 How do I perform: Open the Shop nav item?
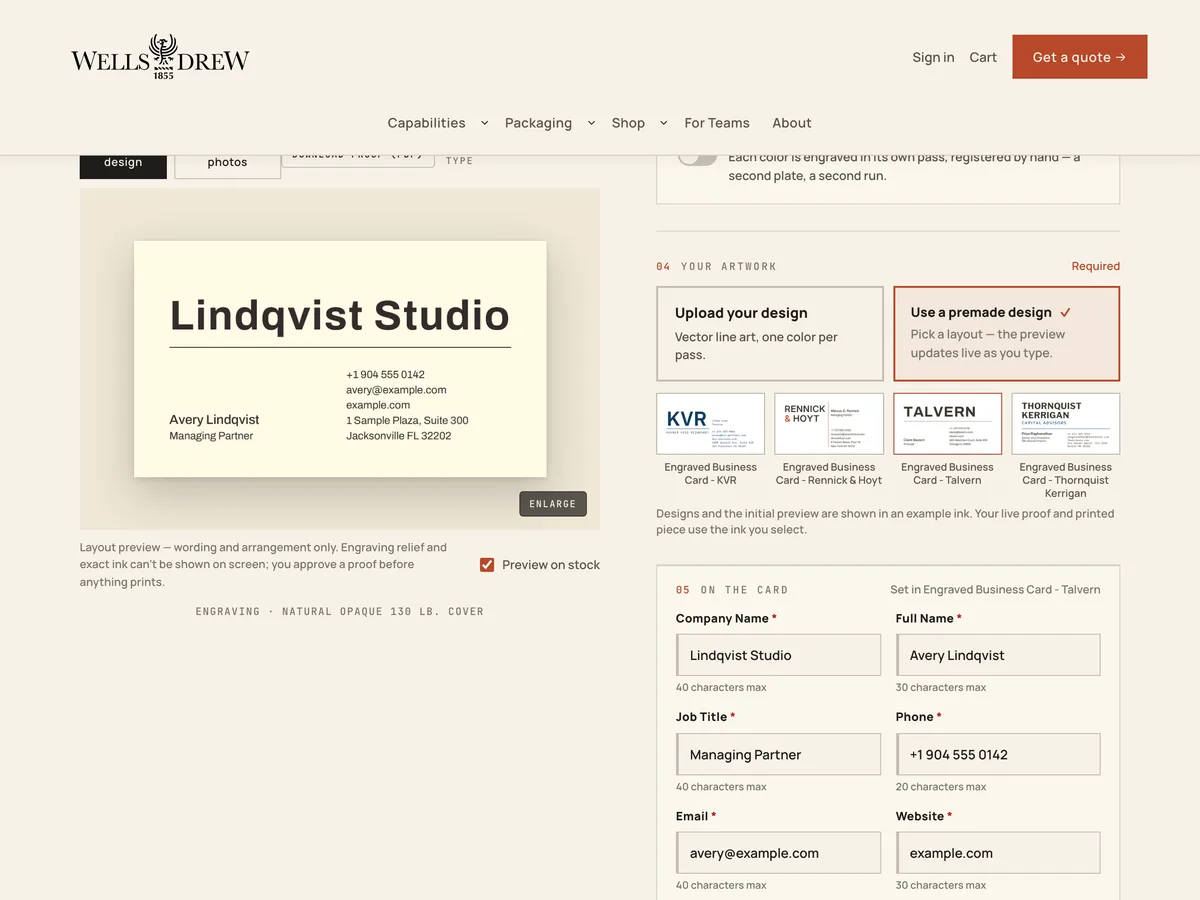click(x=628, y=123)
